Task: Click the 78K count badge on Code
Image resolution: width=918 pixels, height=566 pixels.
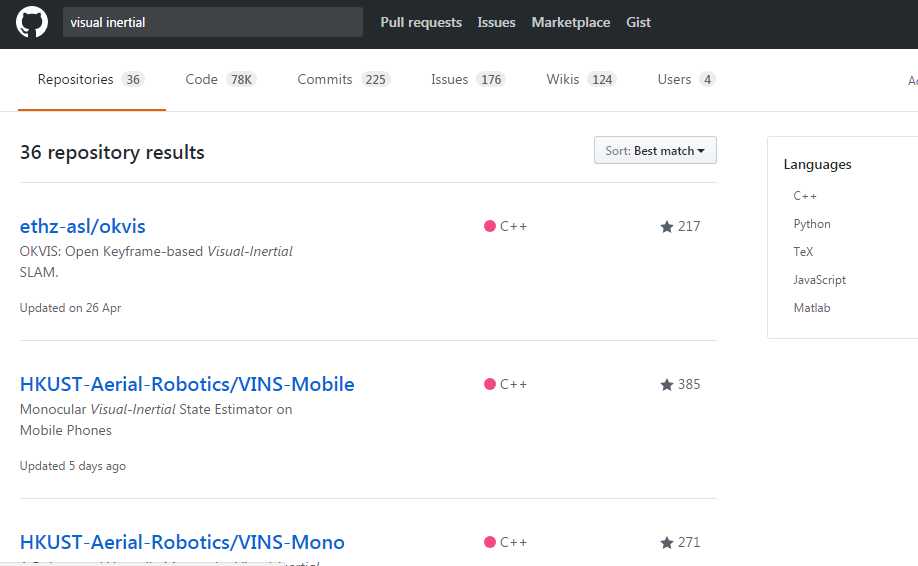Action: [241, 80]
